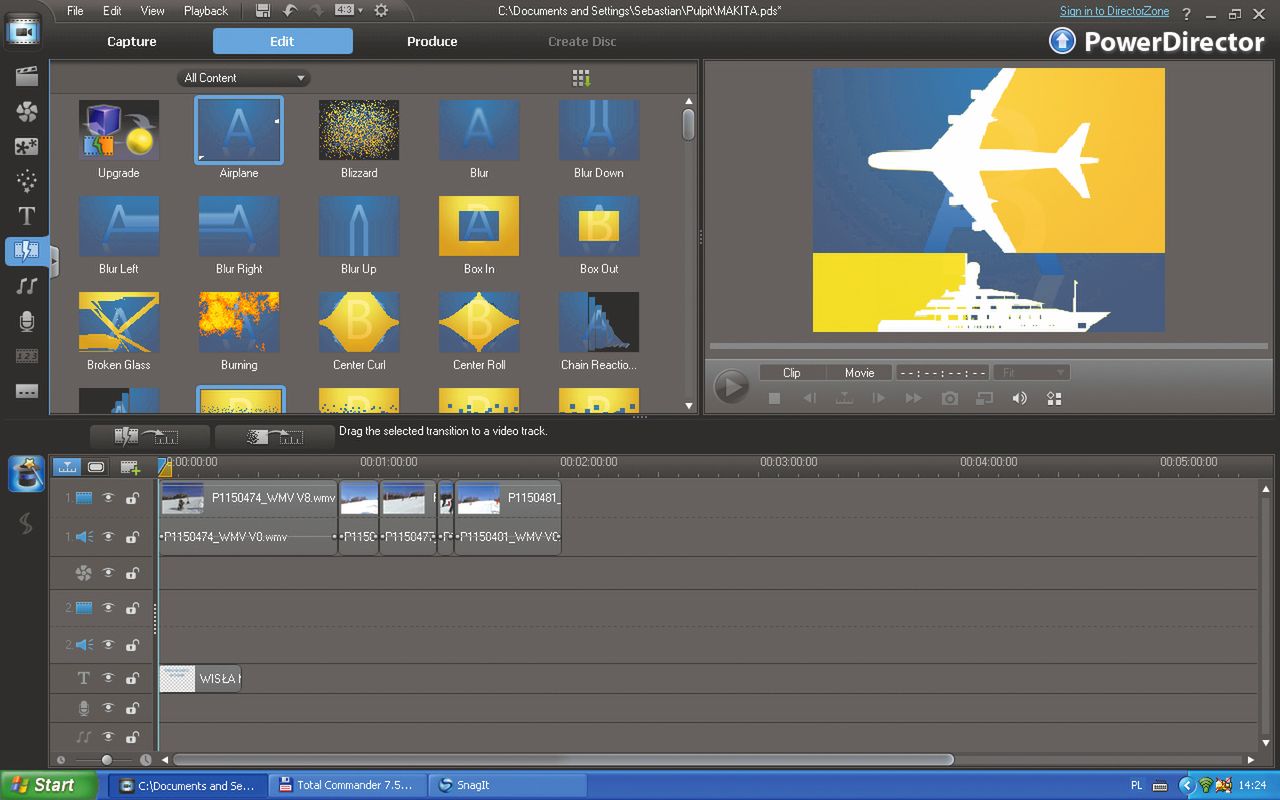
Task: Select Movie preview mode button
Action: (x=860, y=372)
